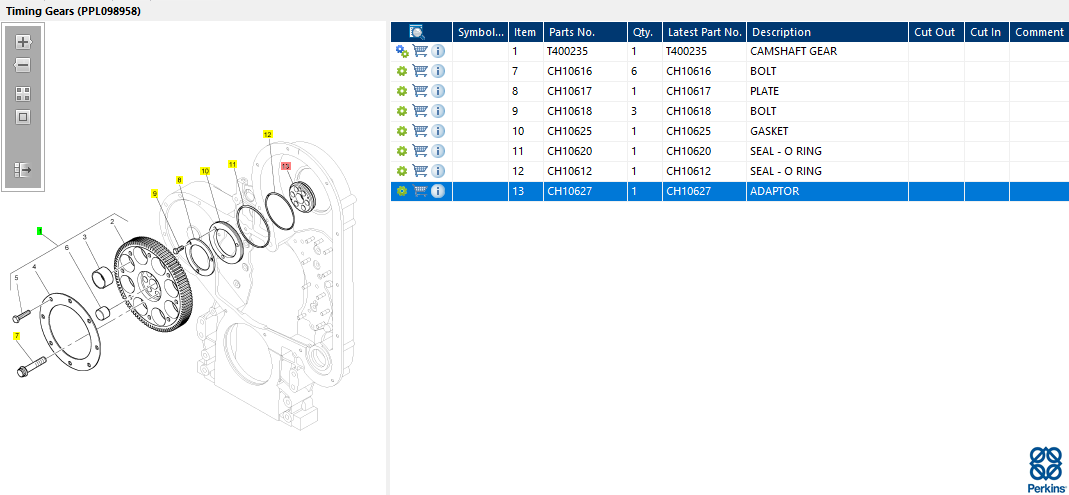The width and height of the screenshot is (1069, 495).
Task: Add gasket CH10625 to the cart
Action: [420, 131]
